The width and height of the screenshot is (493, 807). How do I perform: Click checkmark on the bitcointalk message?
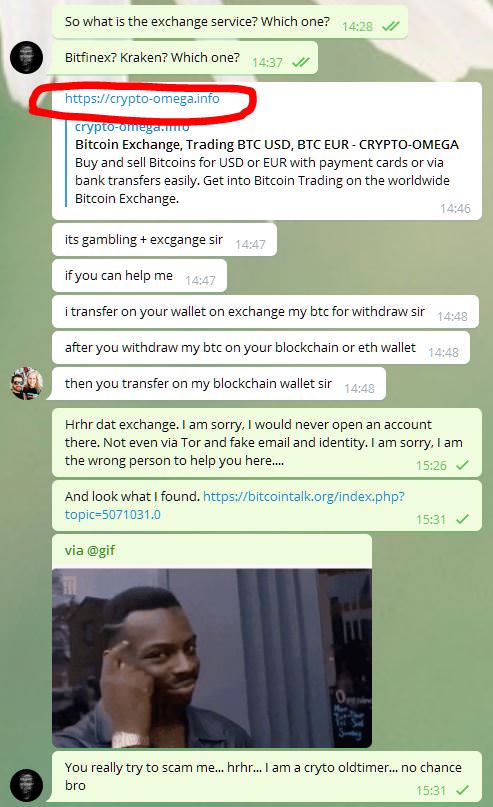coord(462,519)
